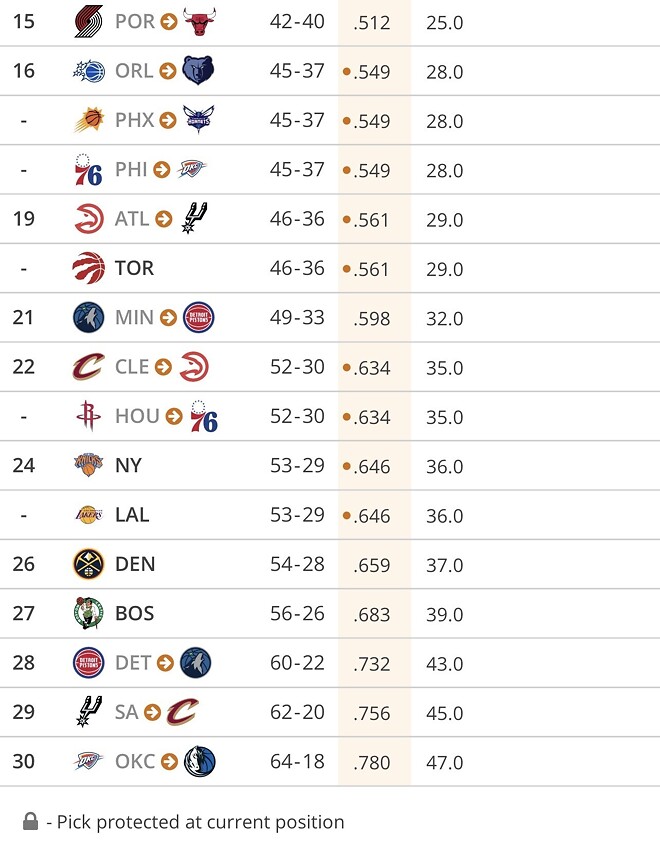Open the LAL team link
Screen dimensions: 660x849
(x=132, y=515)
